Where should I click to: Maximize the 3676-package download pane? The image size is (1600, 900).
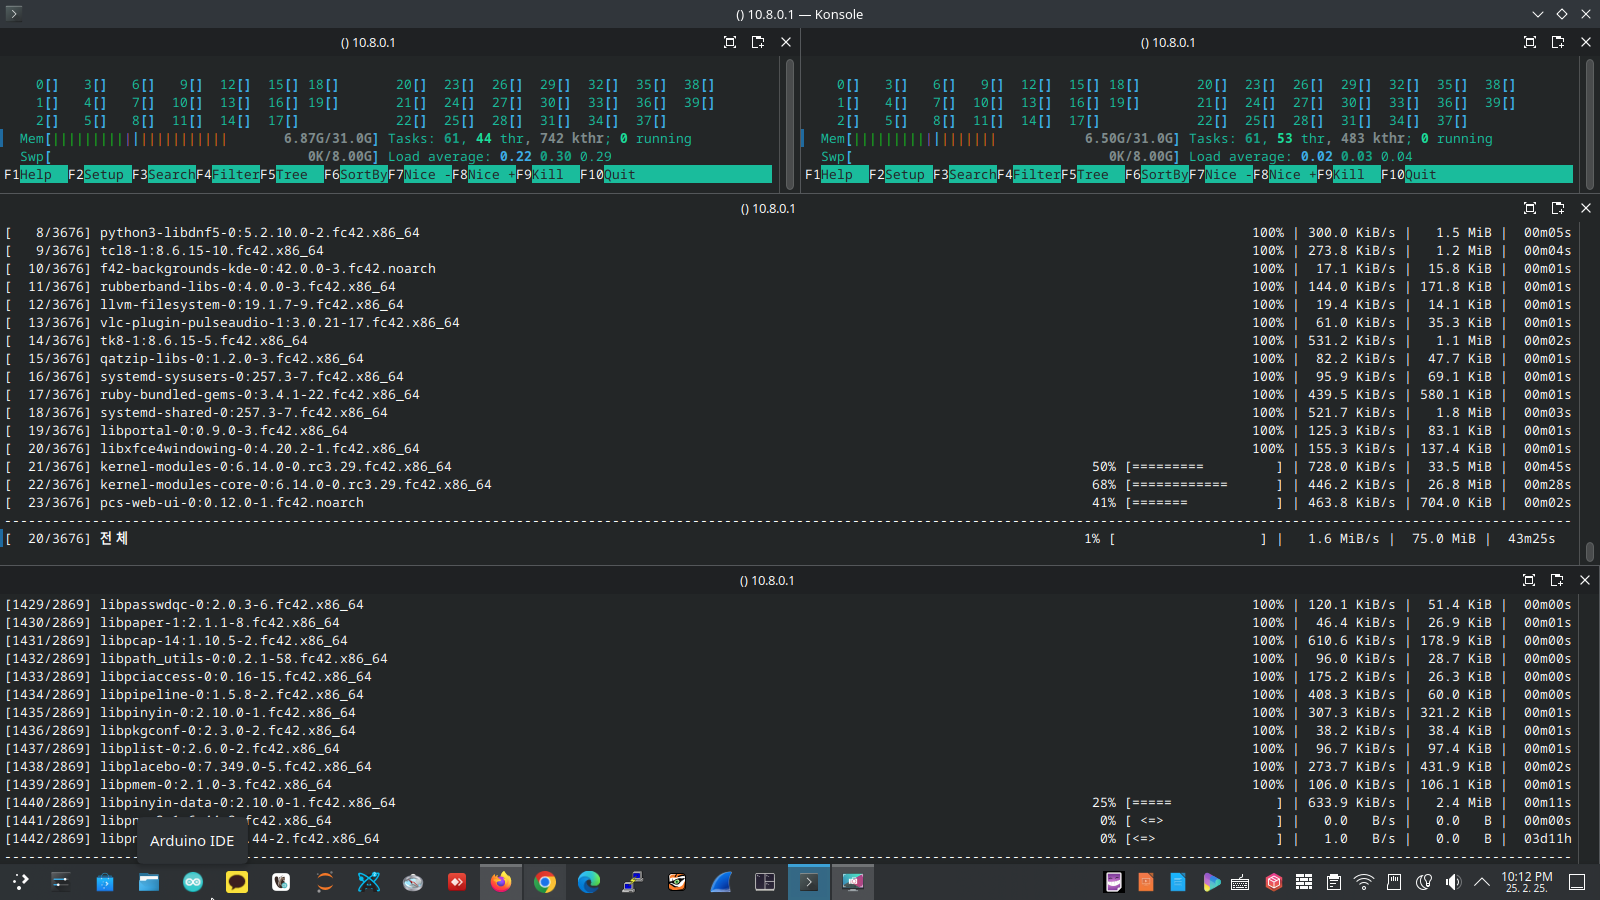point(1530,208)
